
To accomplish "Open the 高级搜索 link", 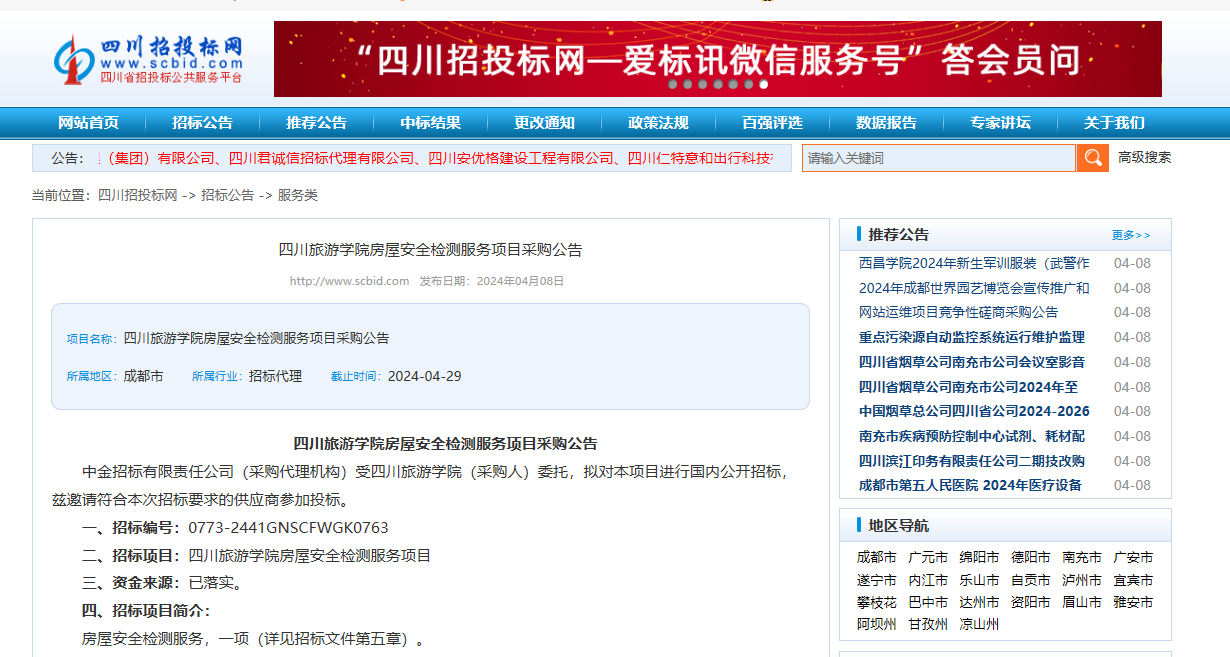I will coord(1144,157).
